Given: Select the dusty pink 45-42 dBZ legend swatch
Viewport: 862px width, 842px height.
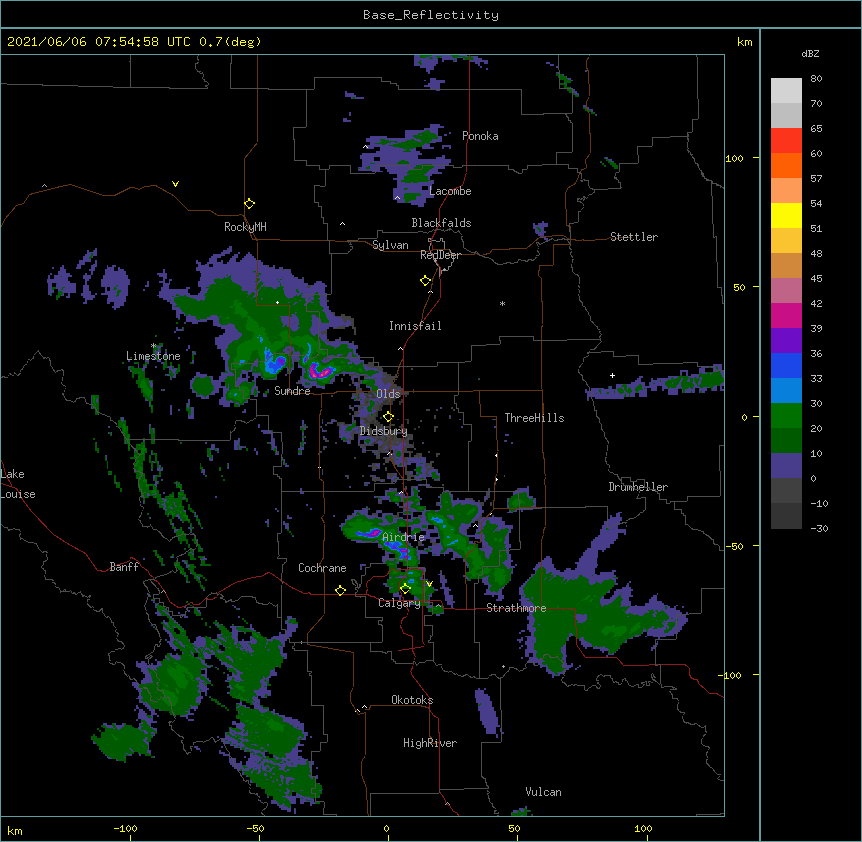Looking at the screenshot, I should (x=786, y=291).
